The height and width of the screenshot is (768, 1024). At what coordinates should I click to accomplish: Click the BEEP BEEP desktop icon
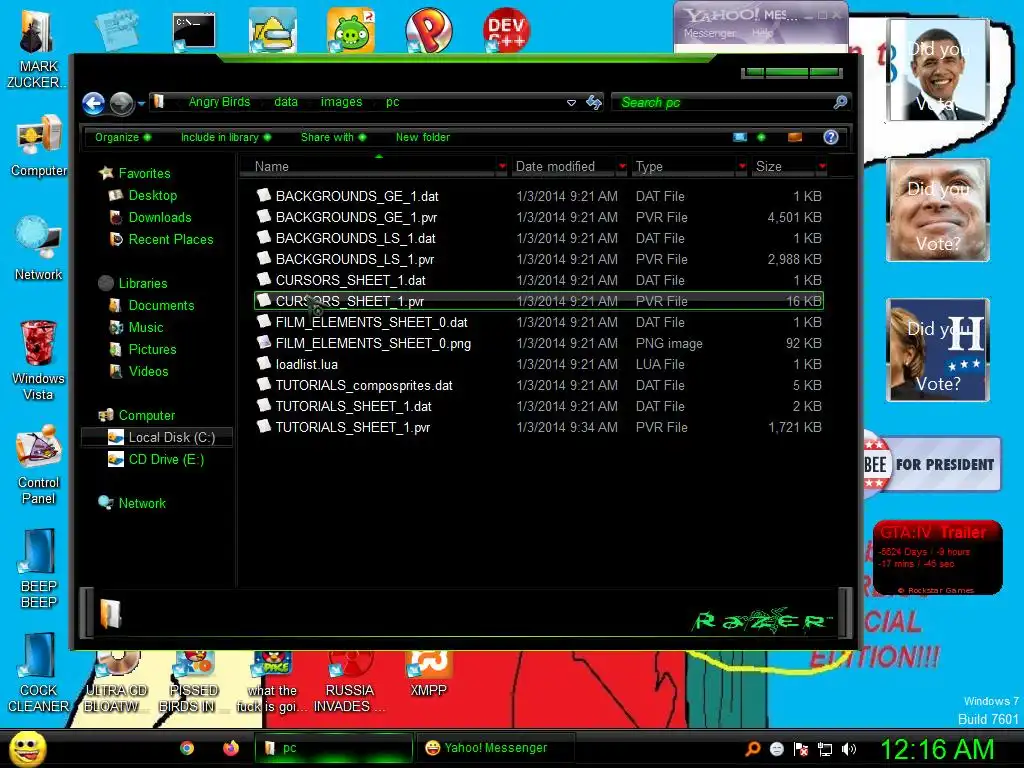click(x=38, y=568)
